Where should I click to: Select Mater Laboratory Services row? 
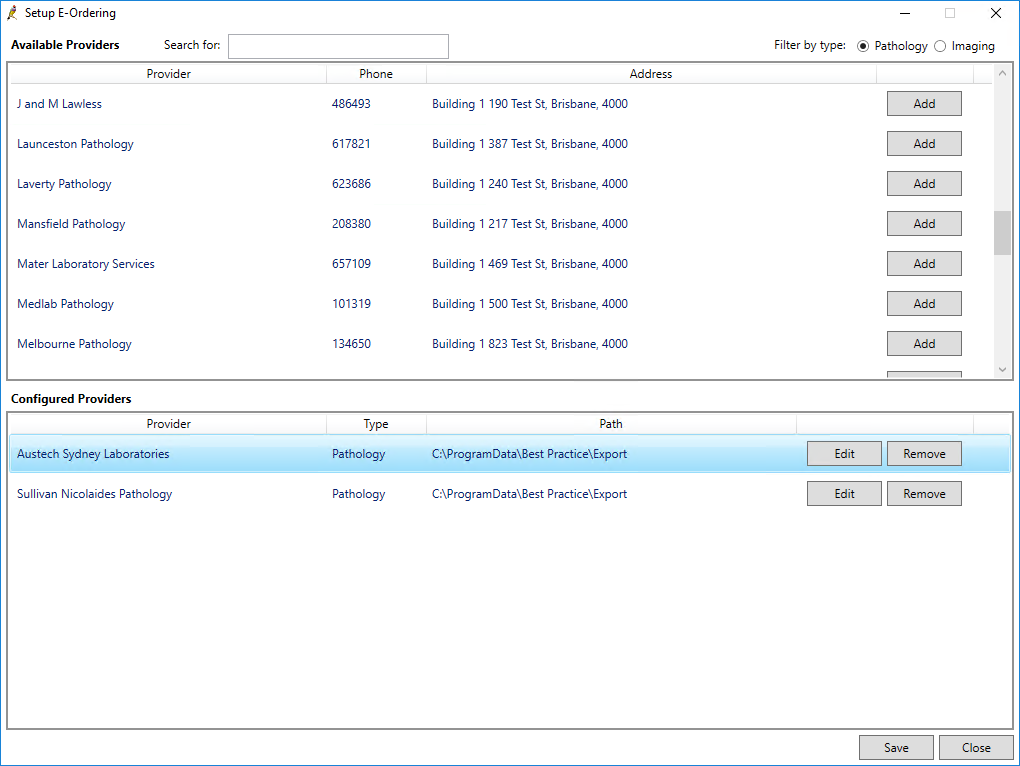coord(501,264)
